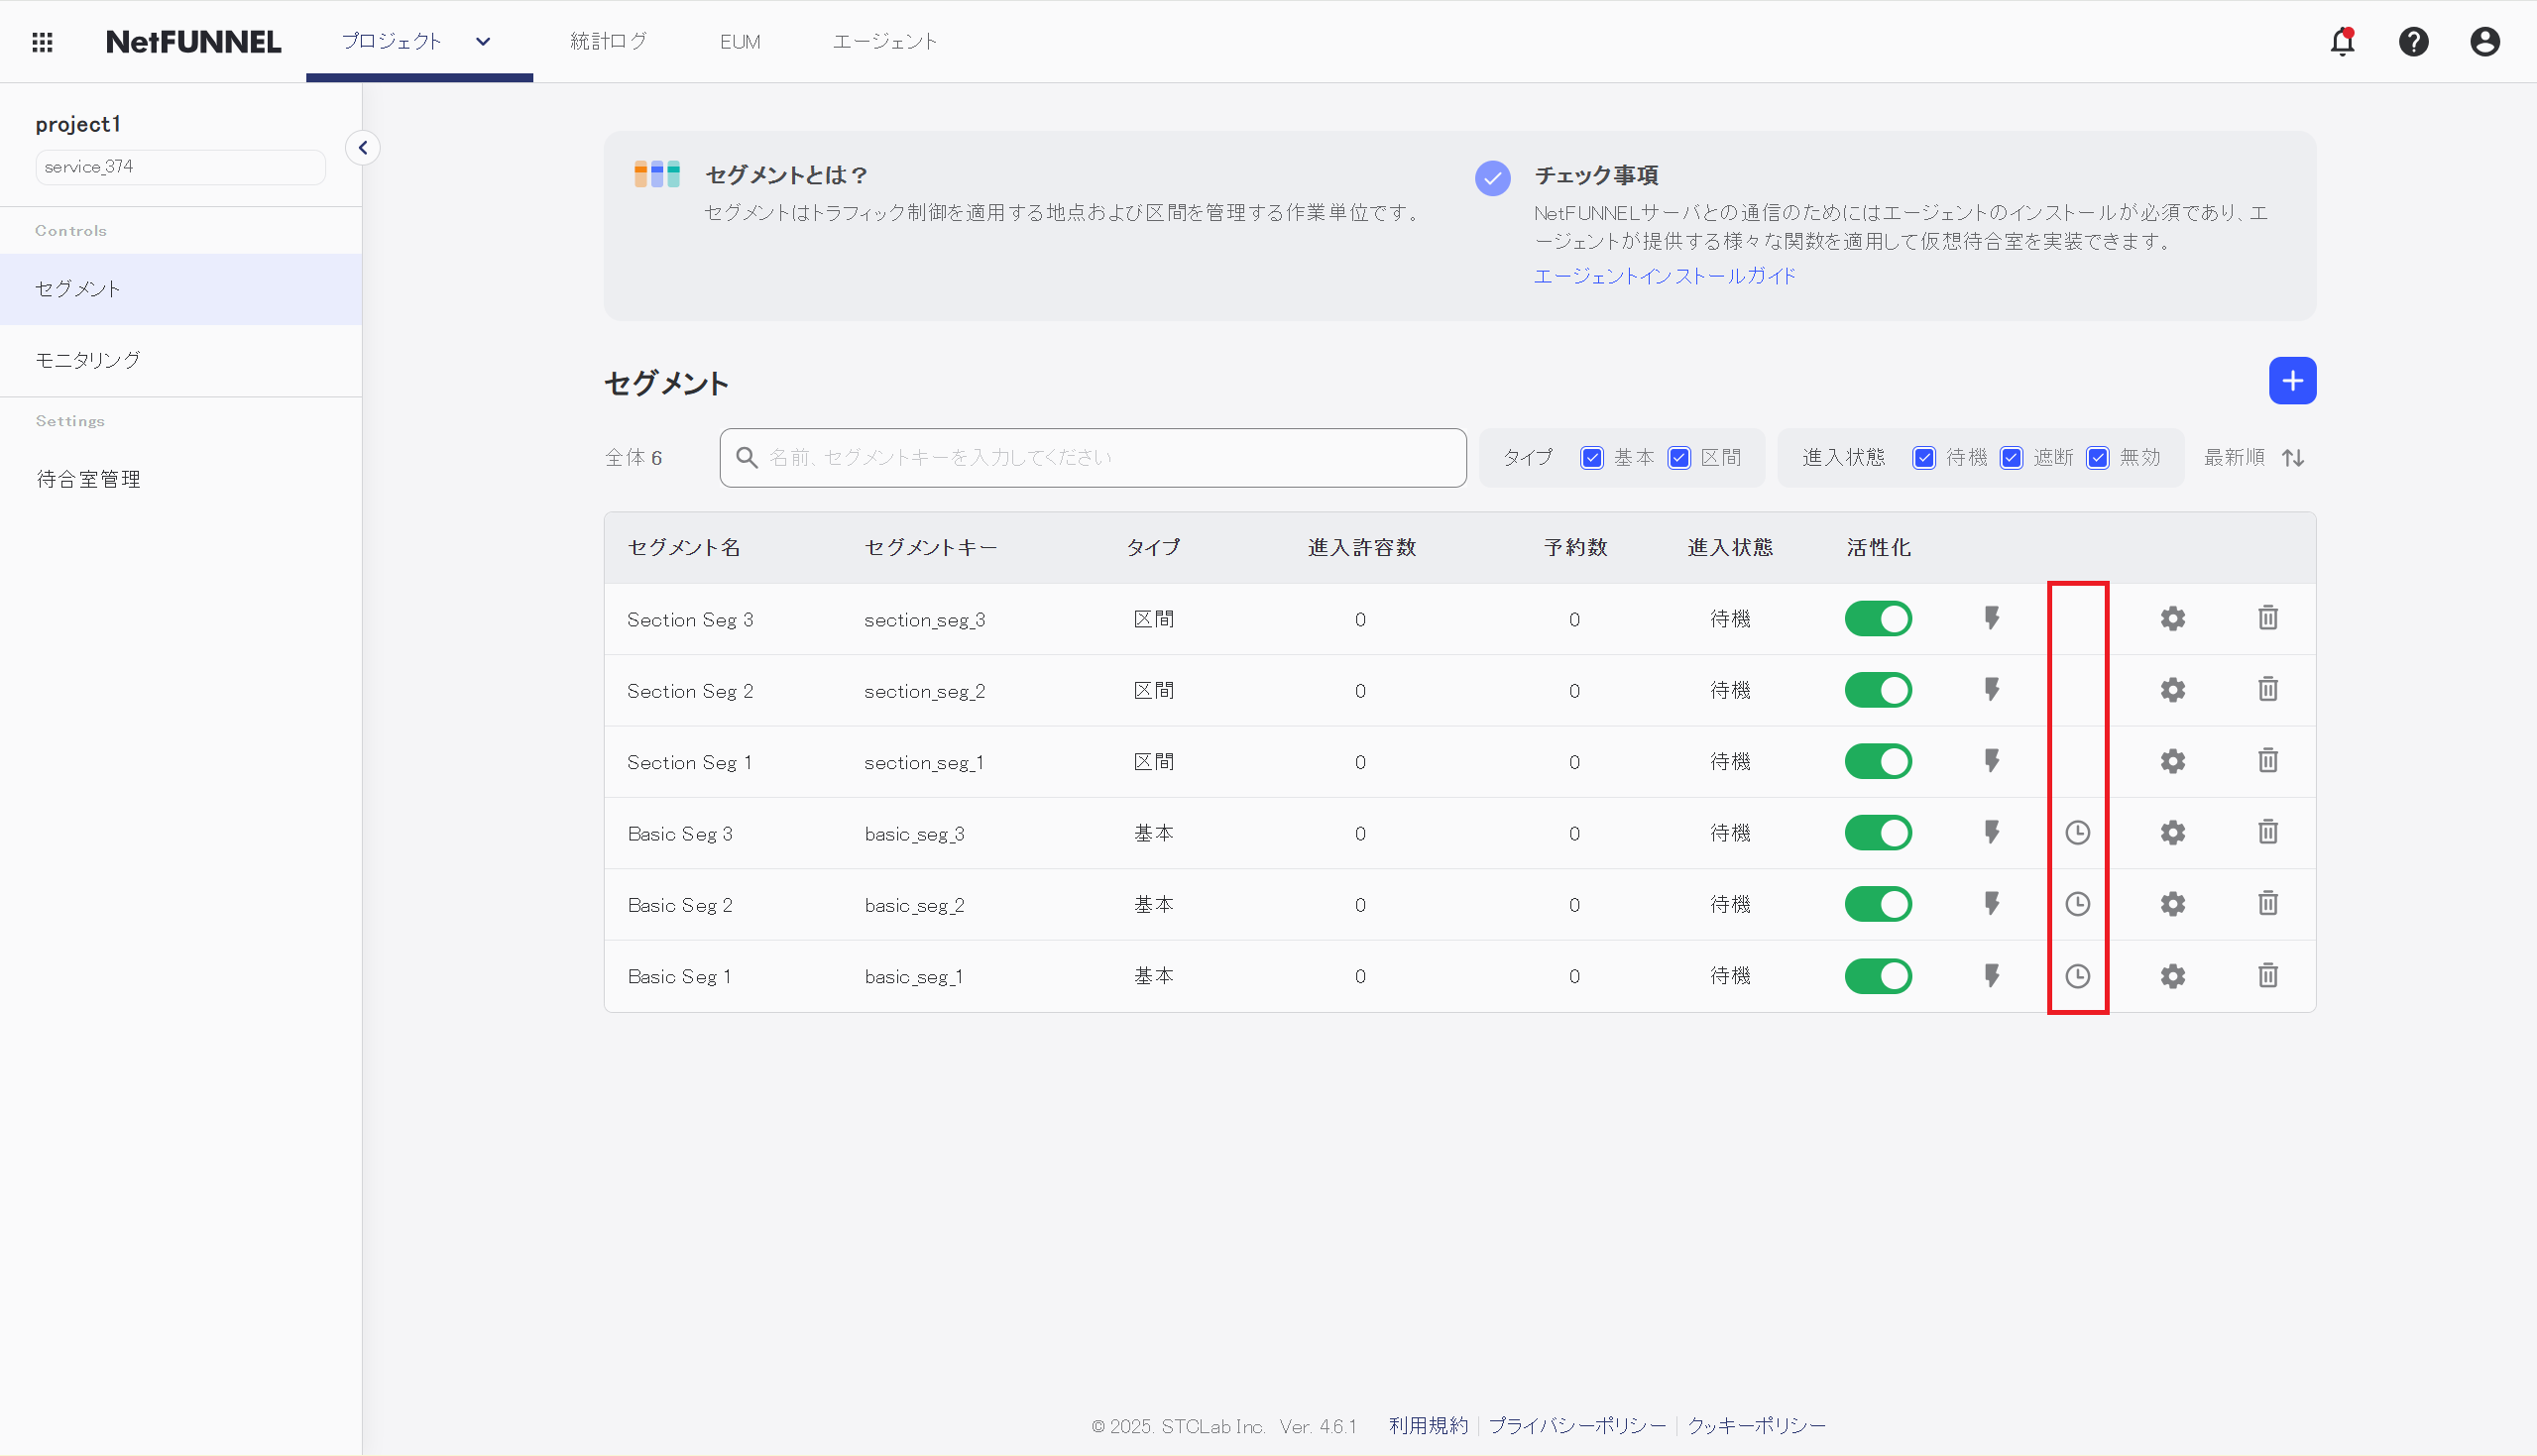Open the apps grid icon next to the NetFUNNEL logo
Image resolution: width=2537 pixels, height=1456 pixels.
[42, 42]
